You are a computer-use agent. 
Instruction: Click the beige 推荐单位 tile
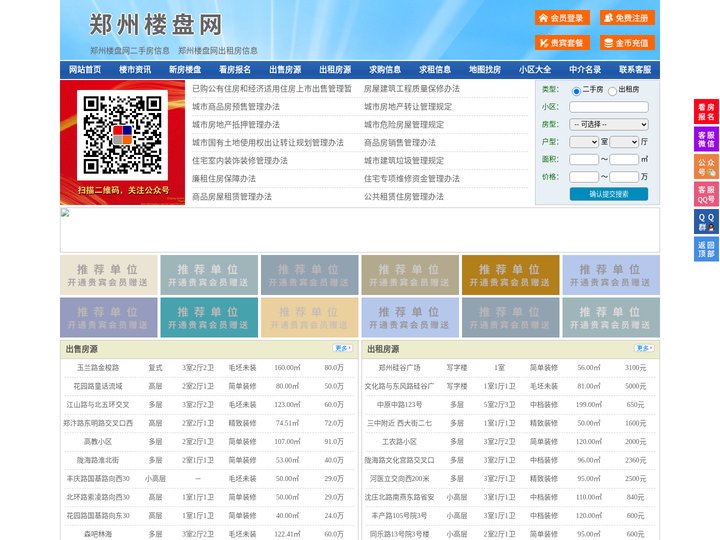[109, 275]
